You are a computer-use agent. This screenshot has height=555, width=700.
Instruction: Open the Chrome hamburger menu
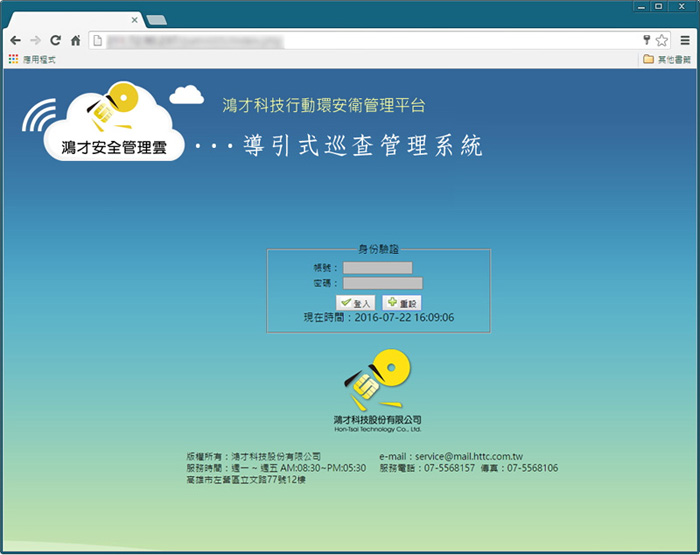point(685,41)
